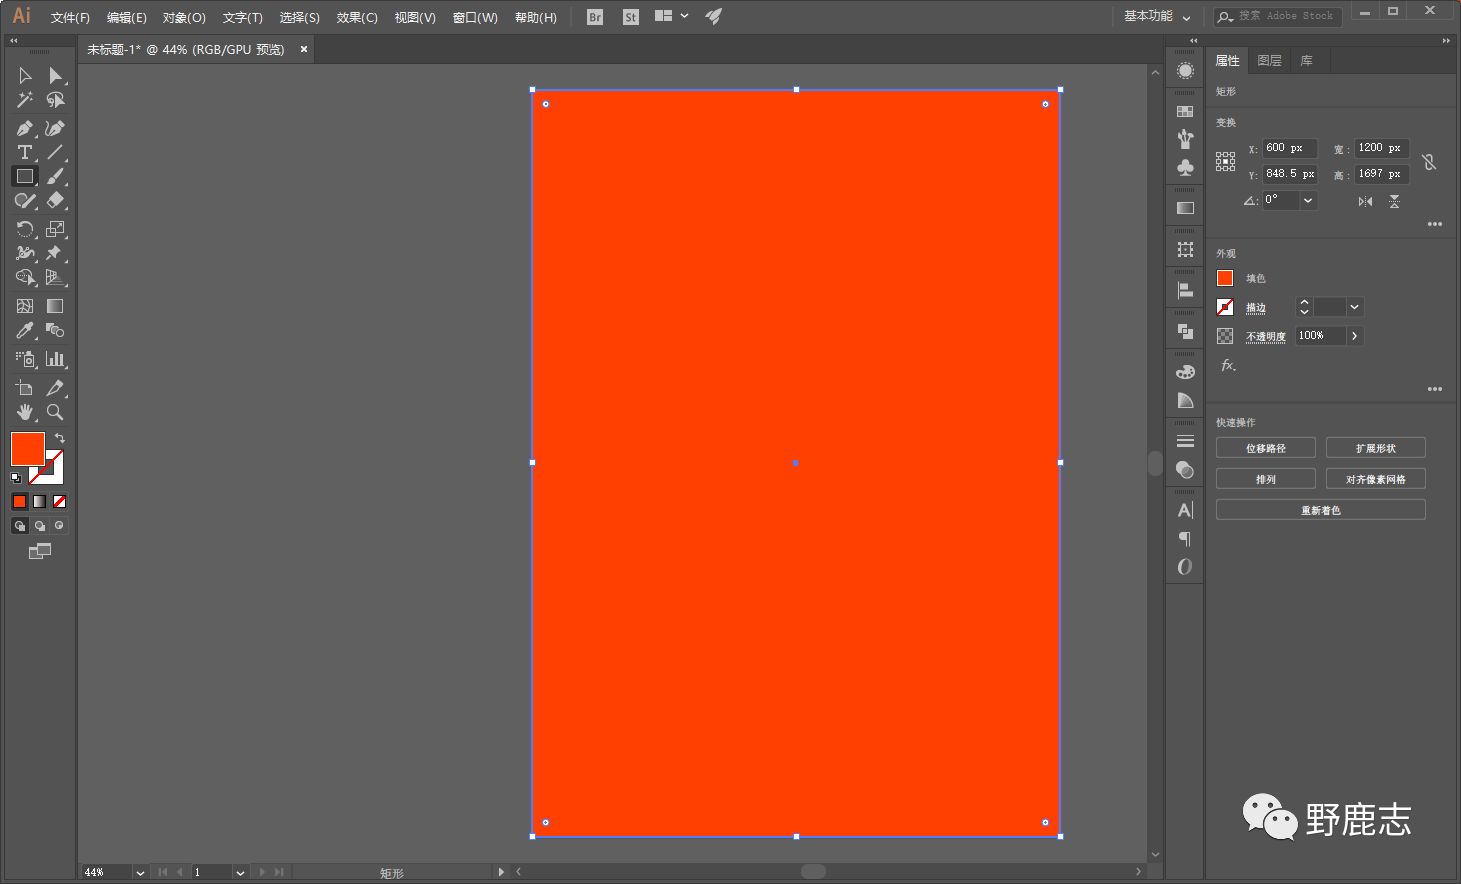Select the Type tool
This screenshot has width=1461, height=884.
[24, 152]
